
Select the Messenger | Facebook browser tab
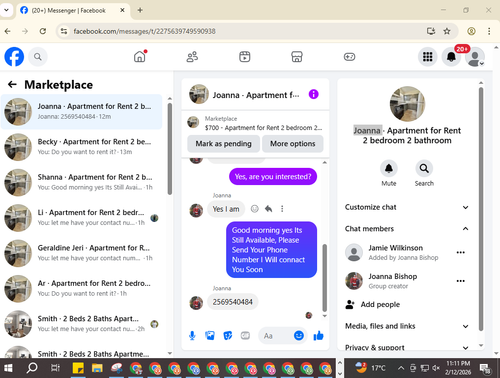tap(72, 10)
